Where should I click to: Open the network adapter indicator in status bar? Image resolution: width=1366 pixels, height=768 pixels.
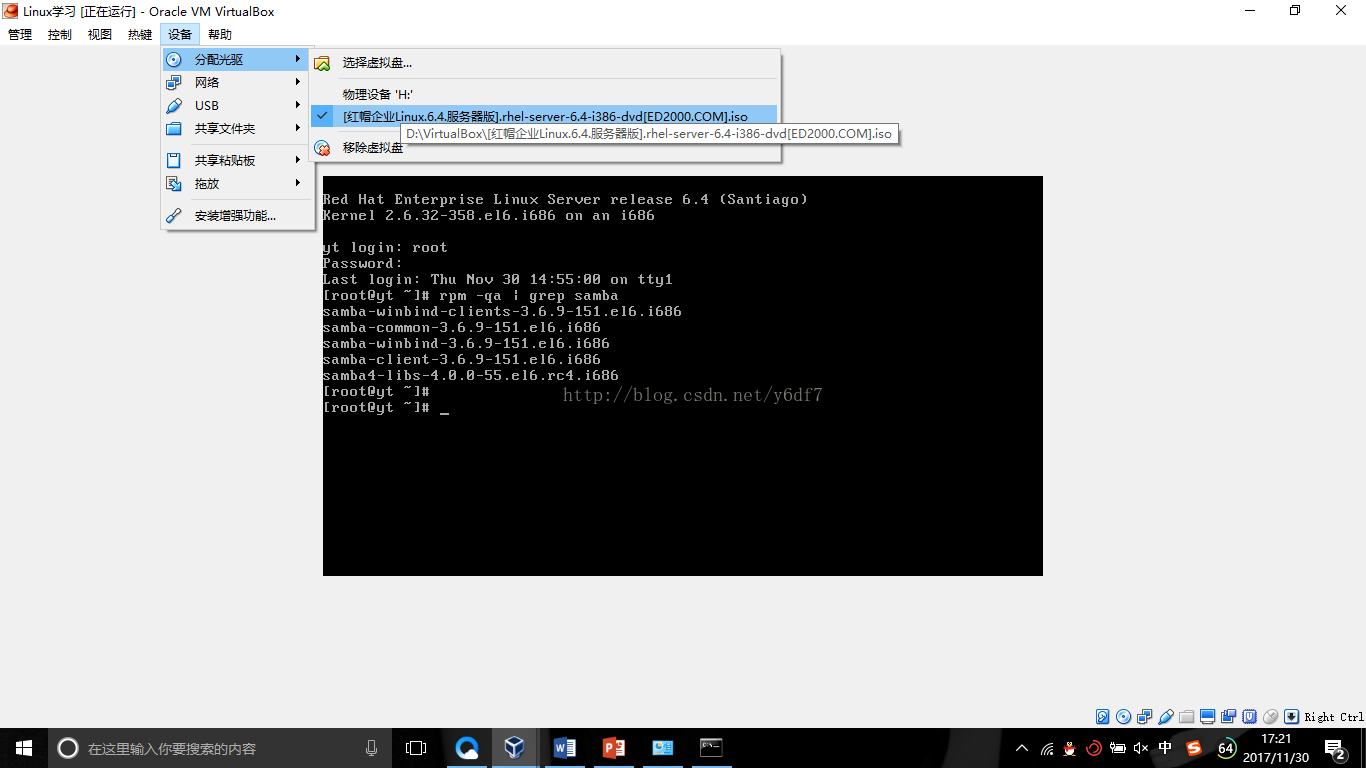coord(1145,717)
